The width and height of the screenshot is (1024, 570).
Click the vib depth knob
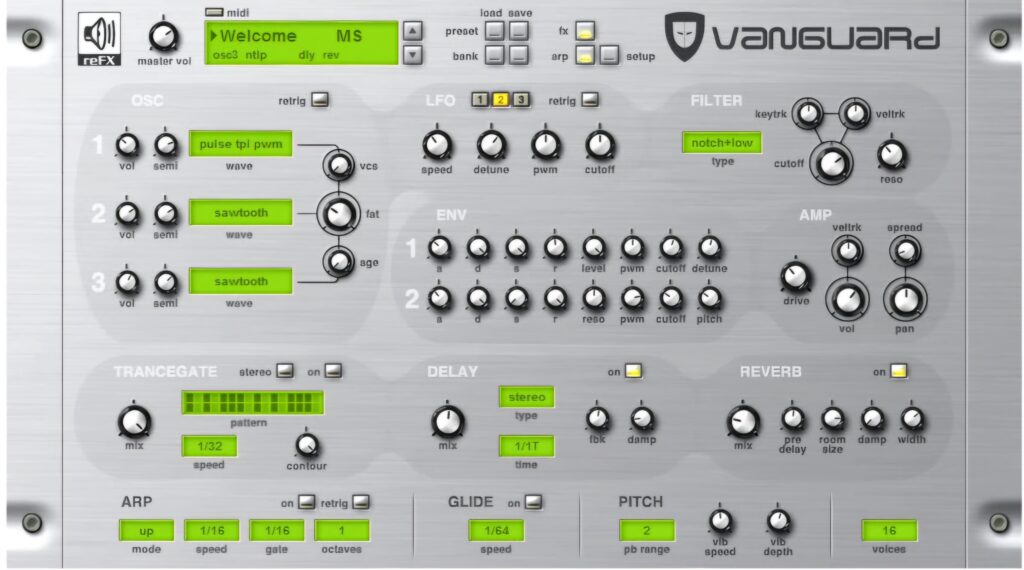click(777, 521)
